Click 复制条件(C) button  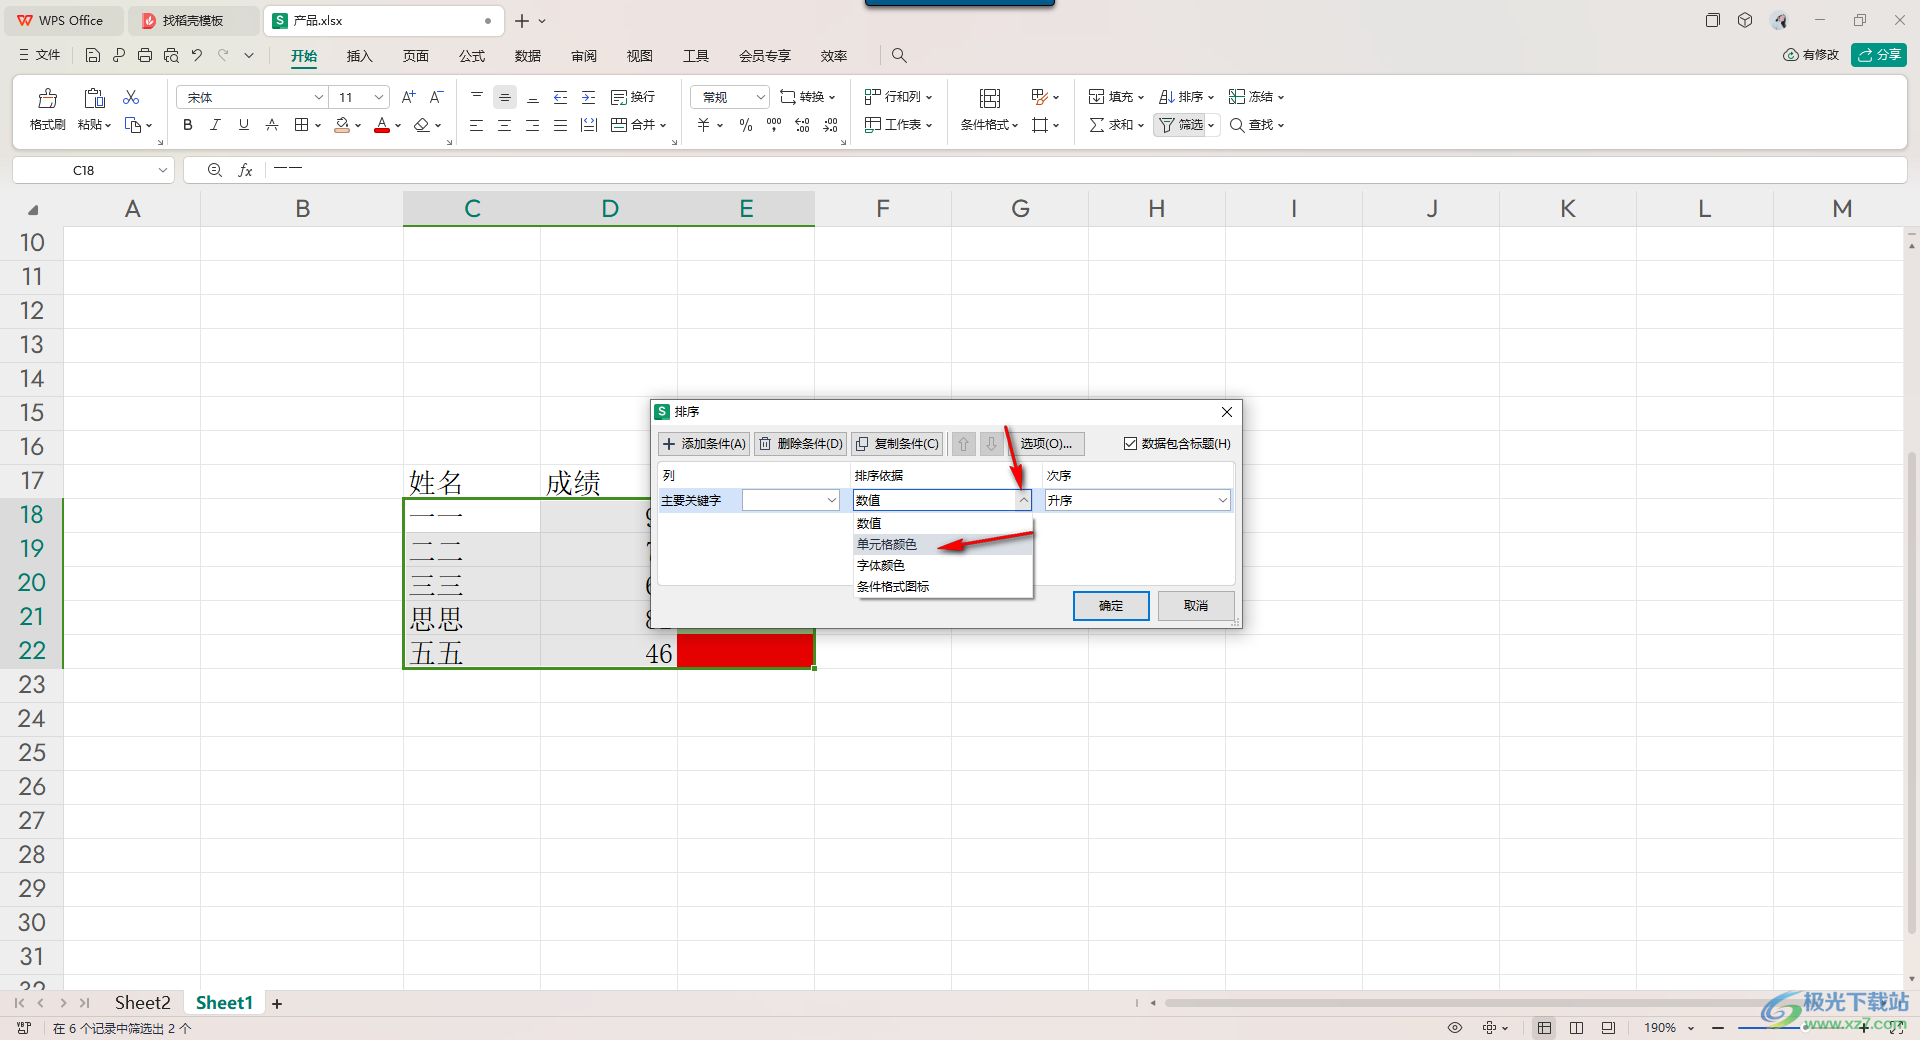[x=897, y=443]
